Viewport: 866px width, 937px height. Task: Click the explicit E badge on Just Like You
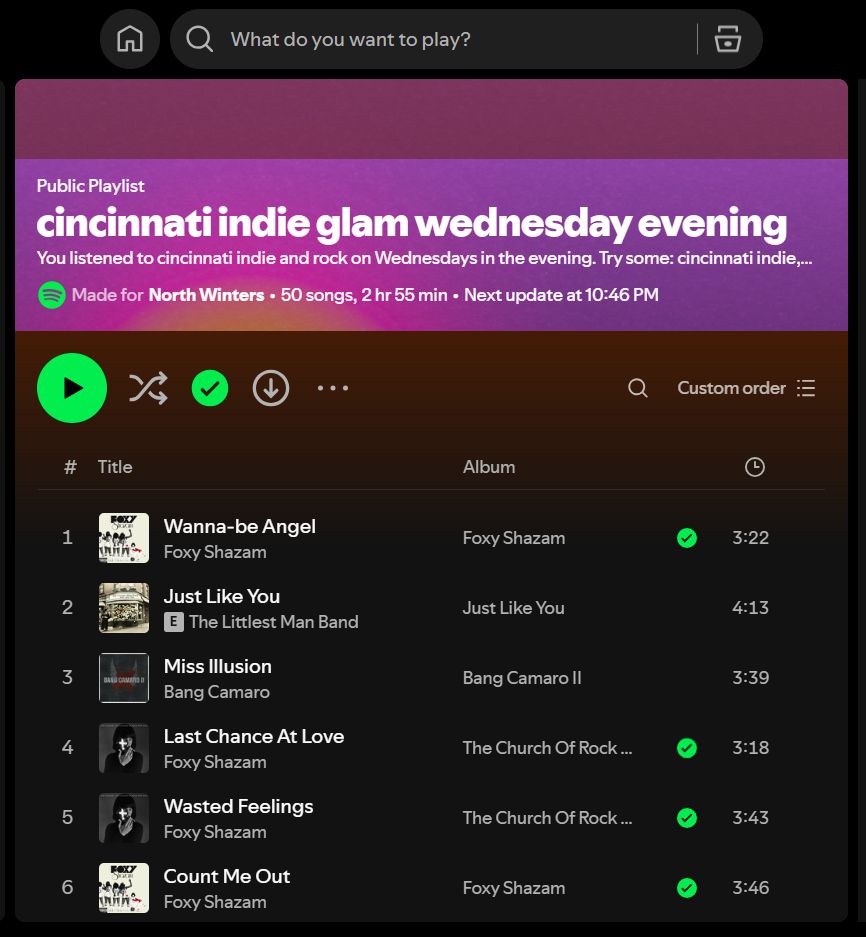click(x=173, y=622)
